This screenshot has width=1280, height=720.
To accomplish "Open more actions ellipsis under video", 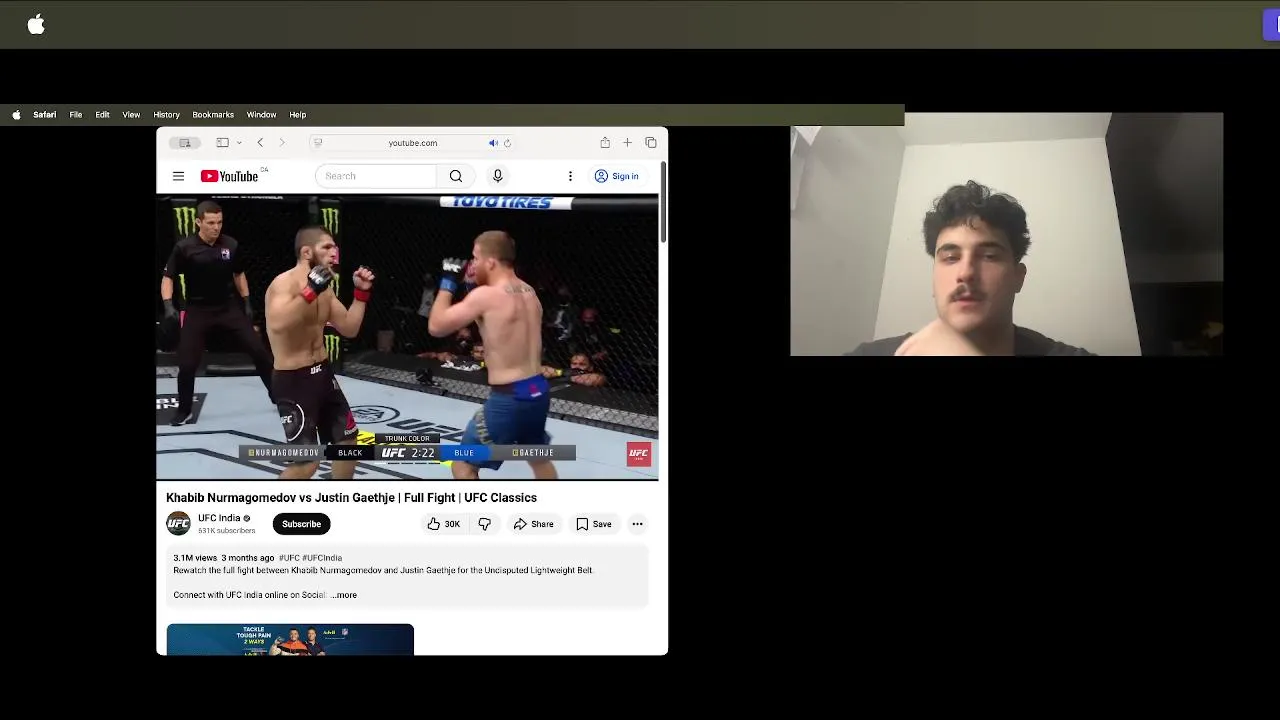I will [x=637, y=524].
